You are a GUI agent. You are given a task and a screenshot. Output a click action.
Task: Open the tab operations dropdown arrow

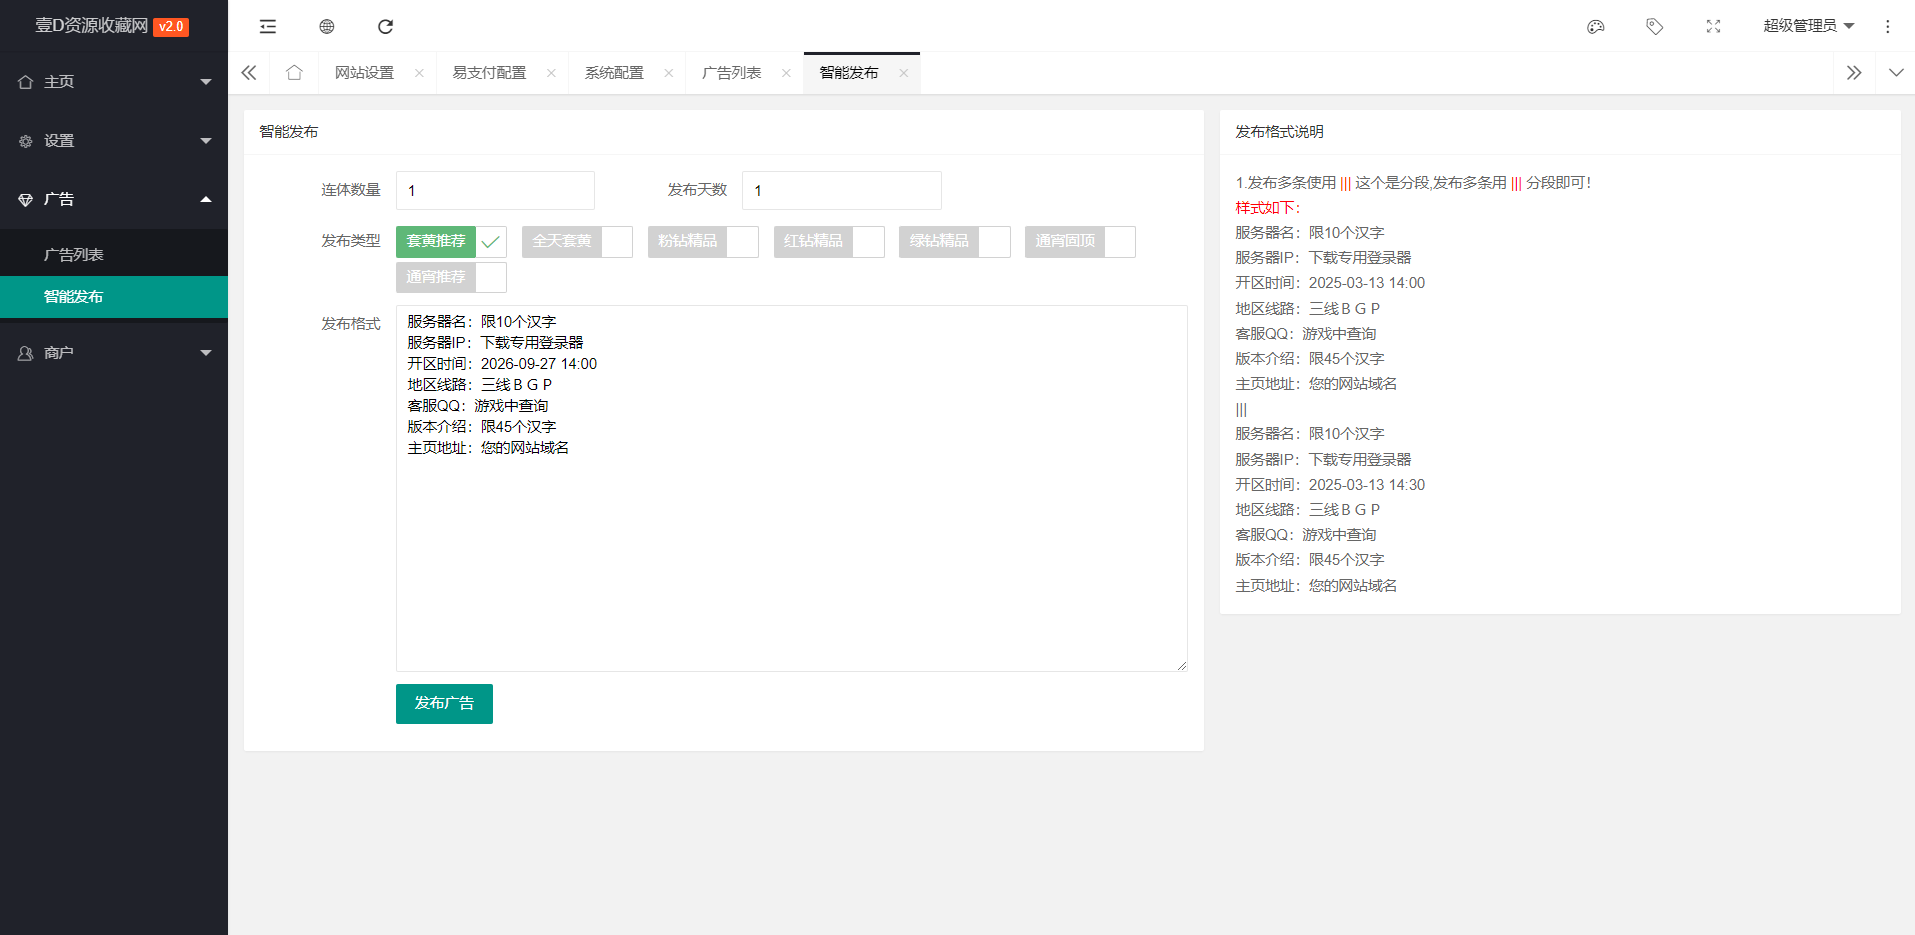click(1895, 73)
